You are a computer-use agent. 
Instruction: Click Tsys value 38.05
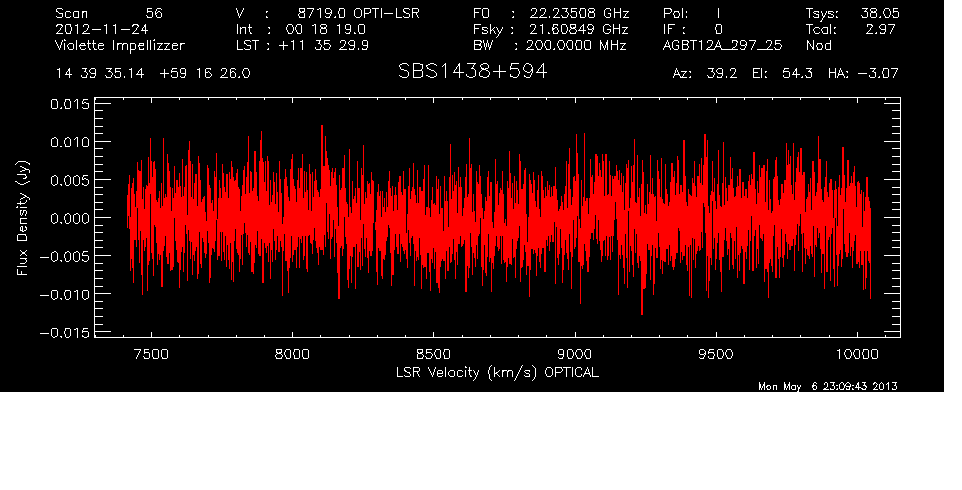click(x=879, y=13)
